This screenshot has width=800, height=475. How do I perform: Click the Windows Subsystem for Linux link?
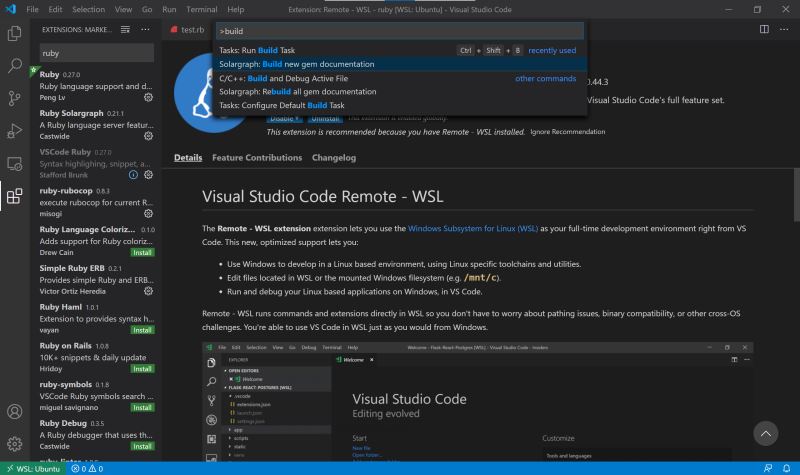click(472, 229)
